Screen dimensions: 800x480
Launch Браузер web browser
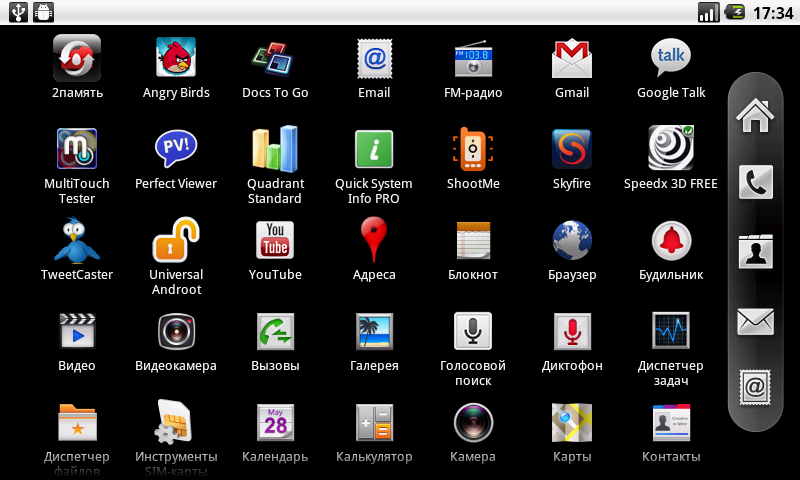point(572,240)
